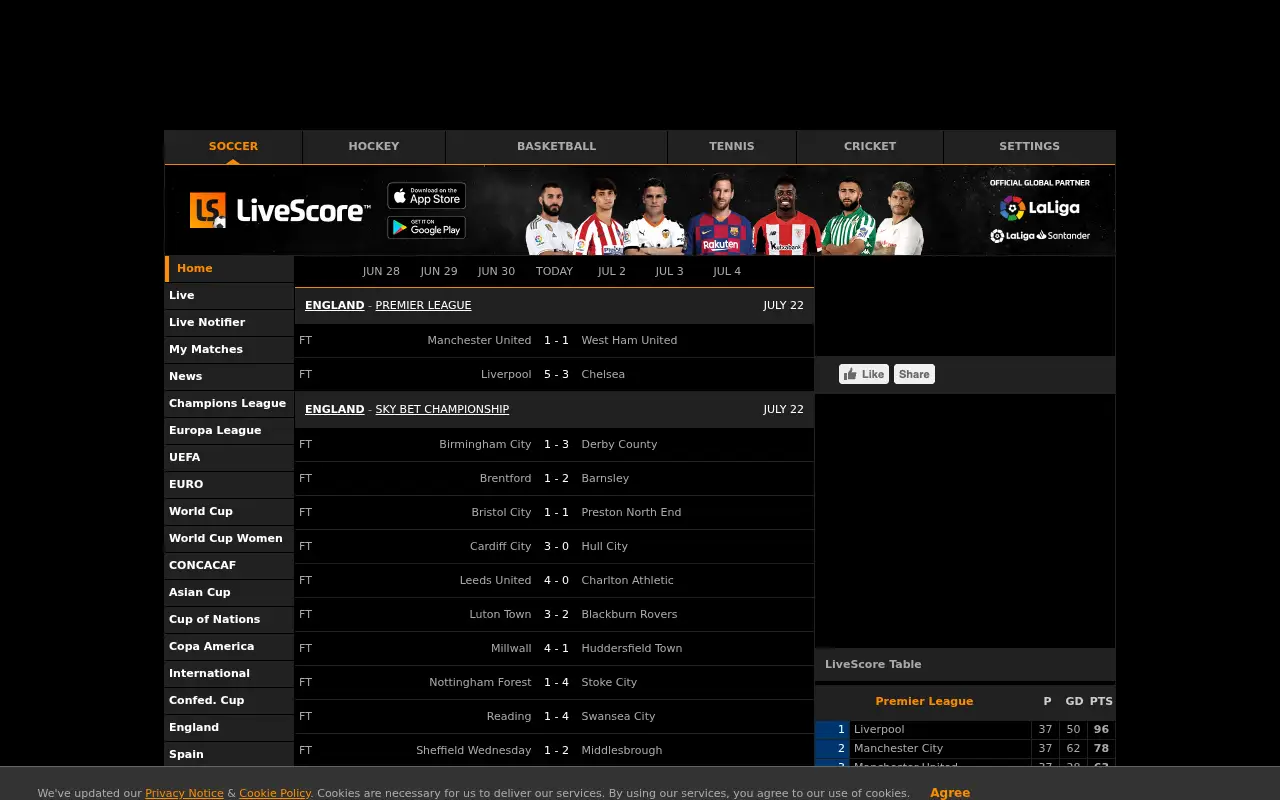Open Live Notifier in the sidebar
The image size is (1280, 800).
coord(229,322)
